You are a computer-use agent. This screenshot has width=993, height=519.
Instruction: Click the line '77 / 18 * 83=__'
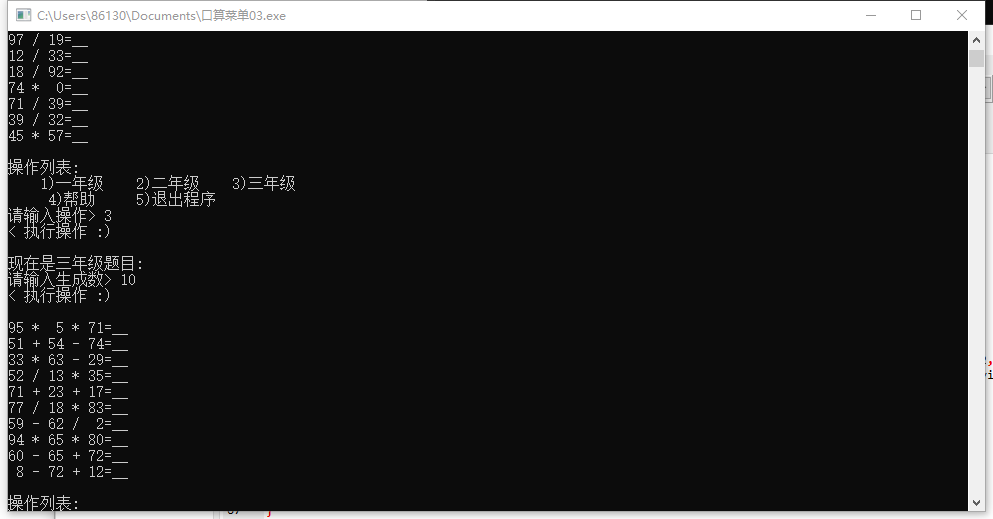click(x=68, y=408)
